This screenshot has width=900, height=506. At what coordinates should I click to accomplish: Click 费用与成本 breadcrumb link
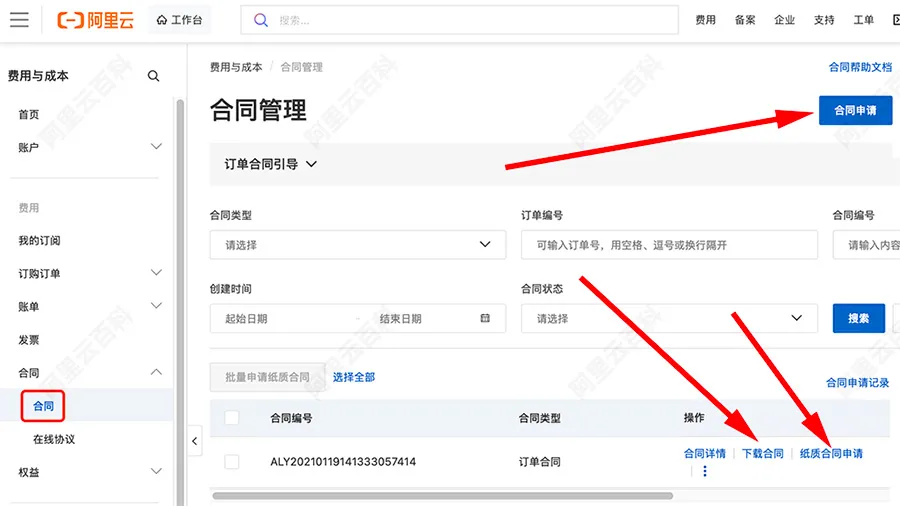coord(236,67)
